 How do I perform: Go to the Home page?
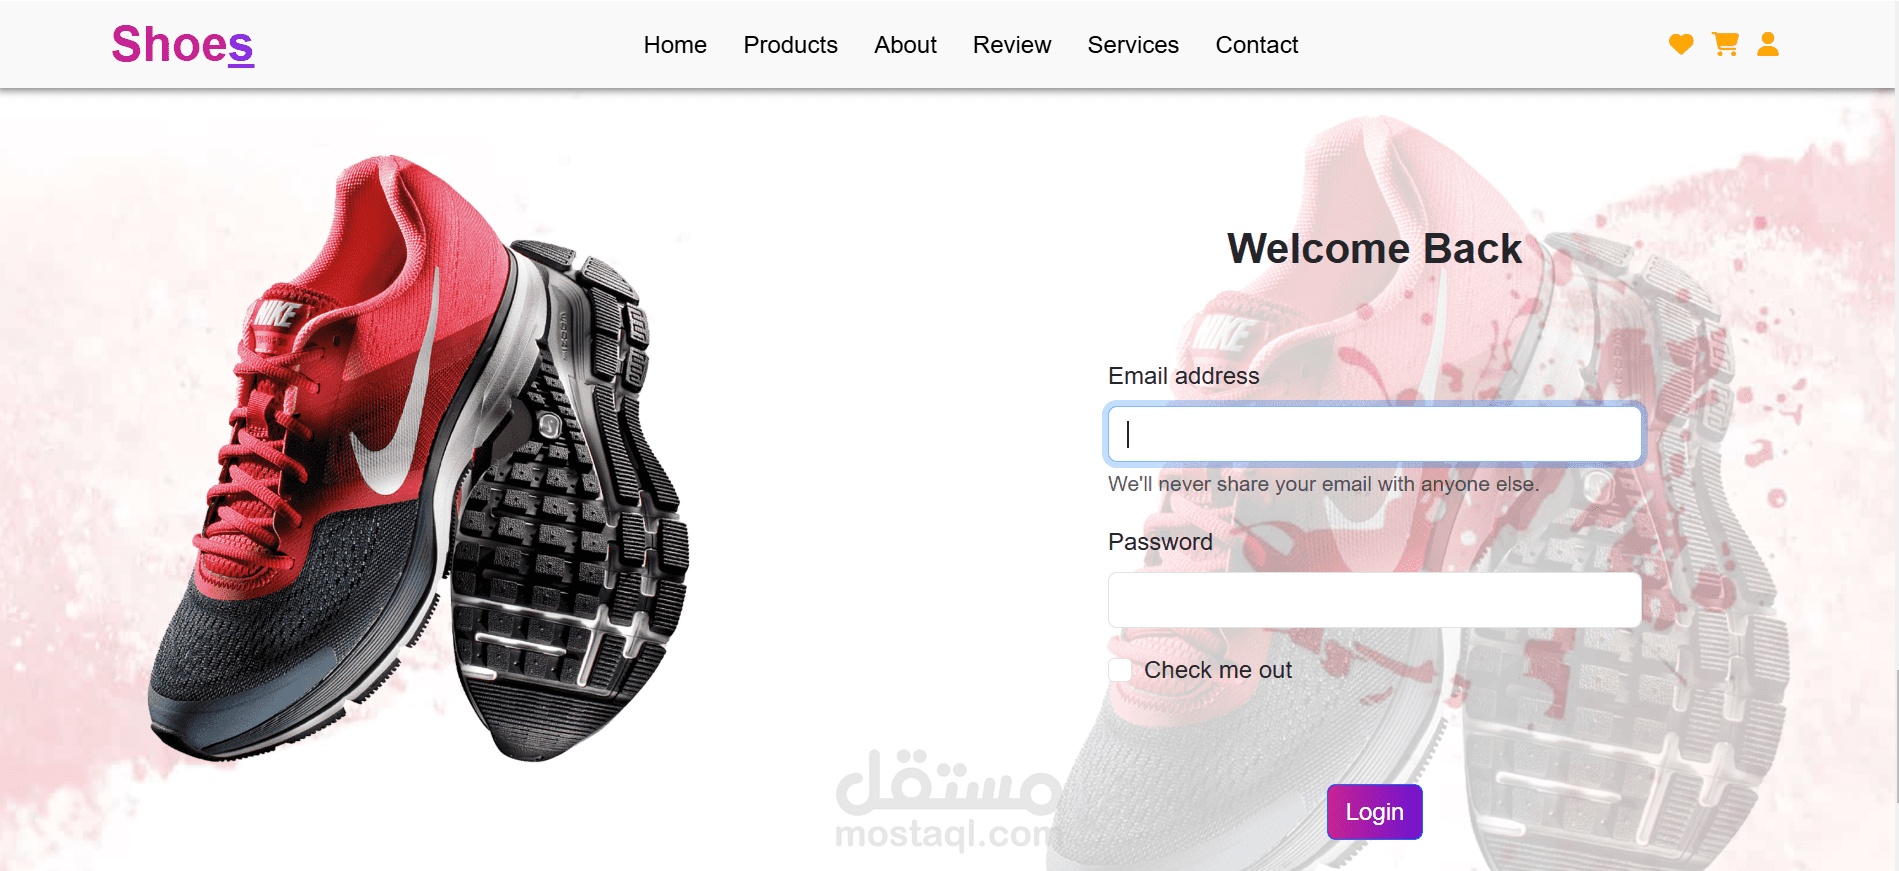[x=675, y=45]
